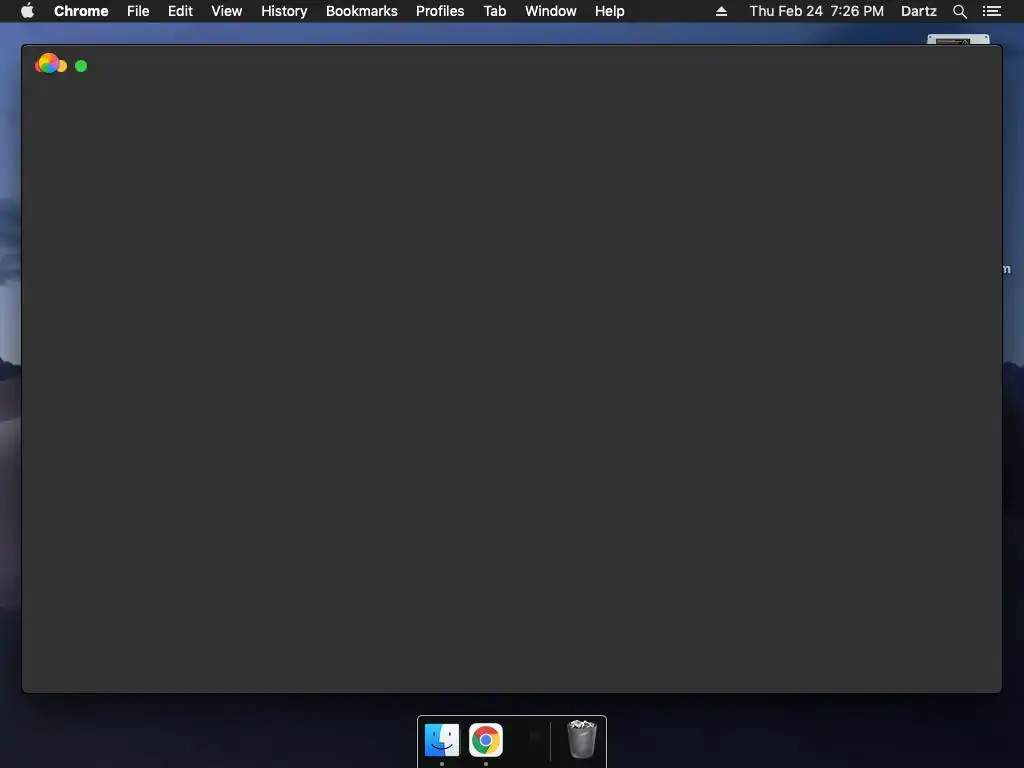Image resolution: width=1024 pixels, height=768 pixels.
Task: Open the Dartz user menu
Action: click(919, 11)
